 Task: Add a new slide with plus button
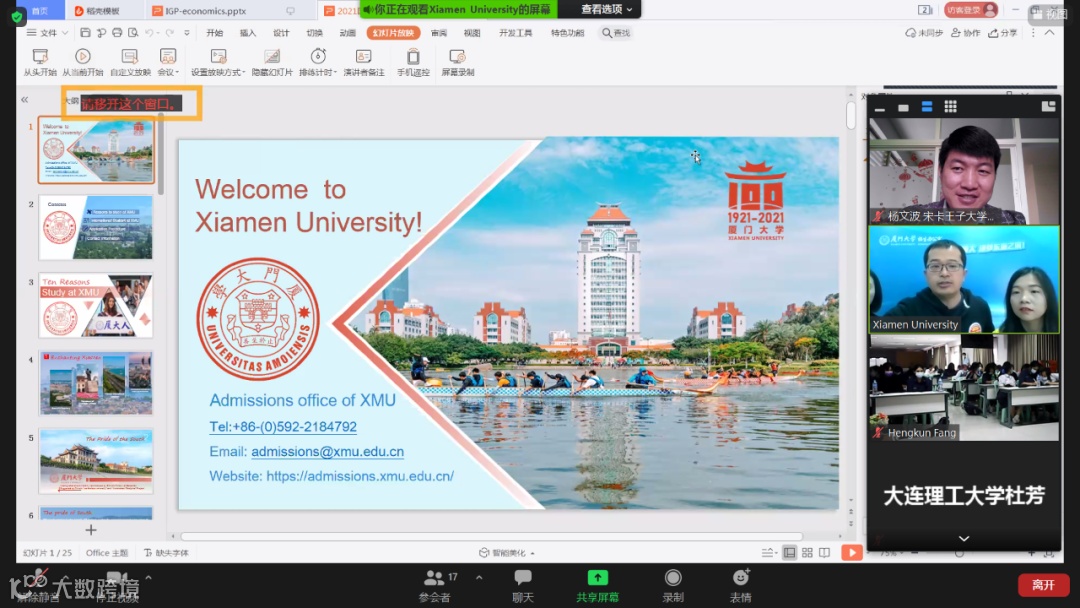[x=91, y=530]
